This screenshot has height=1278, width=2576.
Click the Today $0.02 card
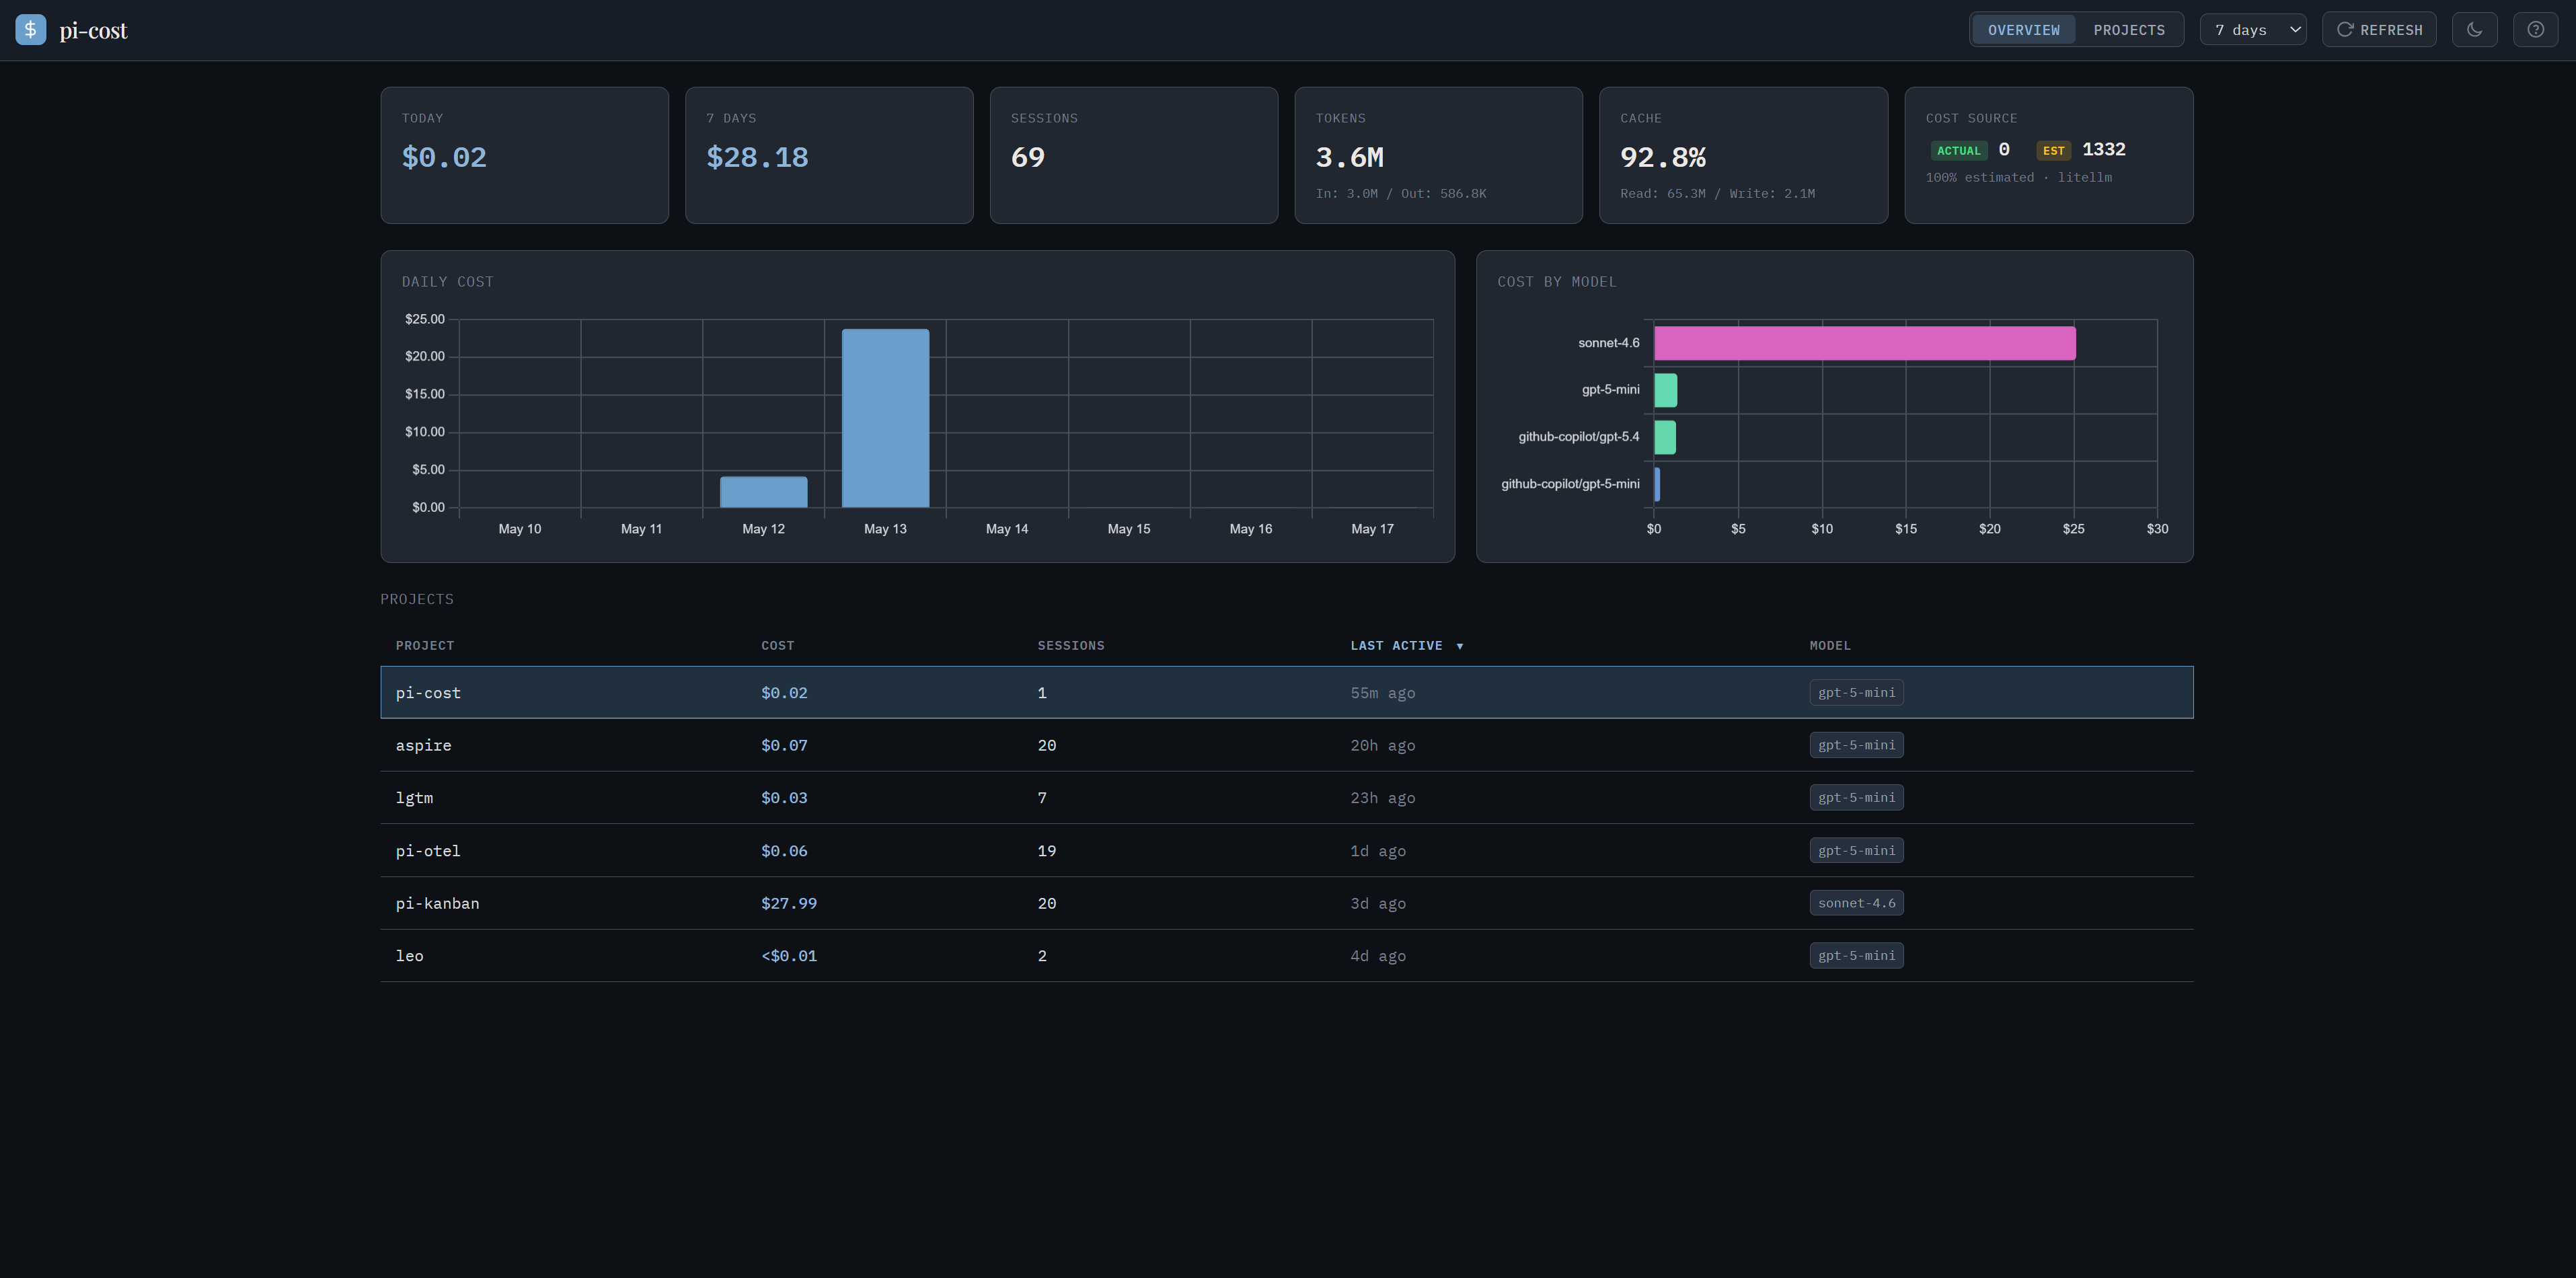tap(524, 155)
